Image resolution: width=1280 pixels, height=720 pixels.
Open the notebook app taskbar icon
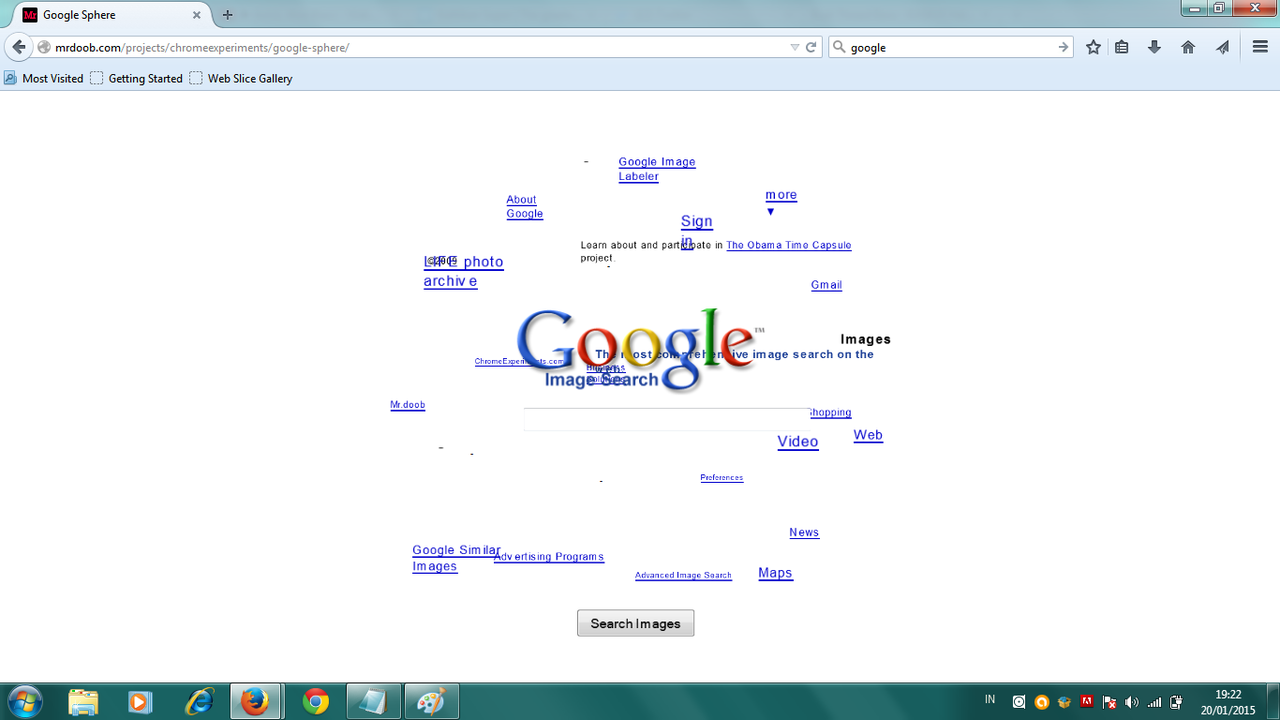click(x=373, y=702)
